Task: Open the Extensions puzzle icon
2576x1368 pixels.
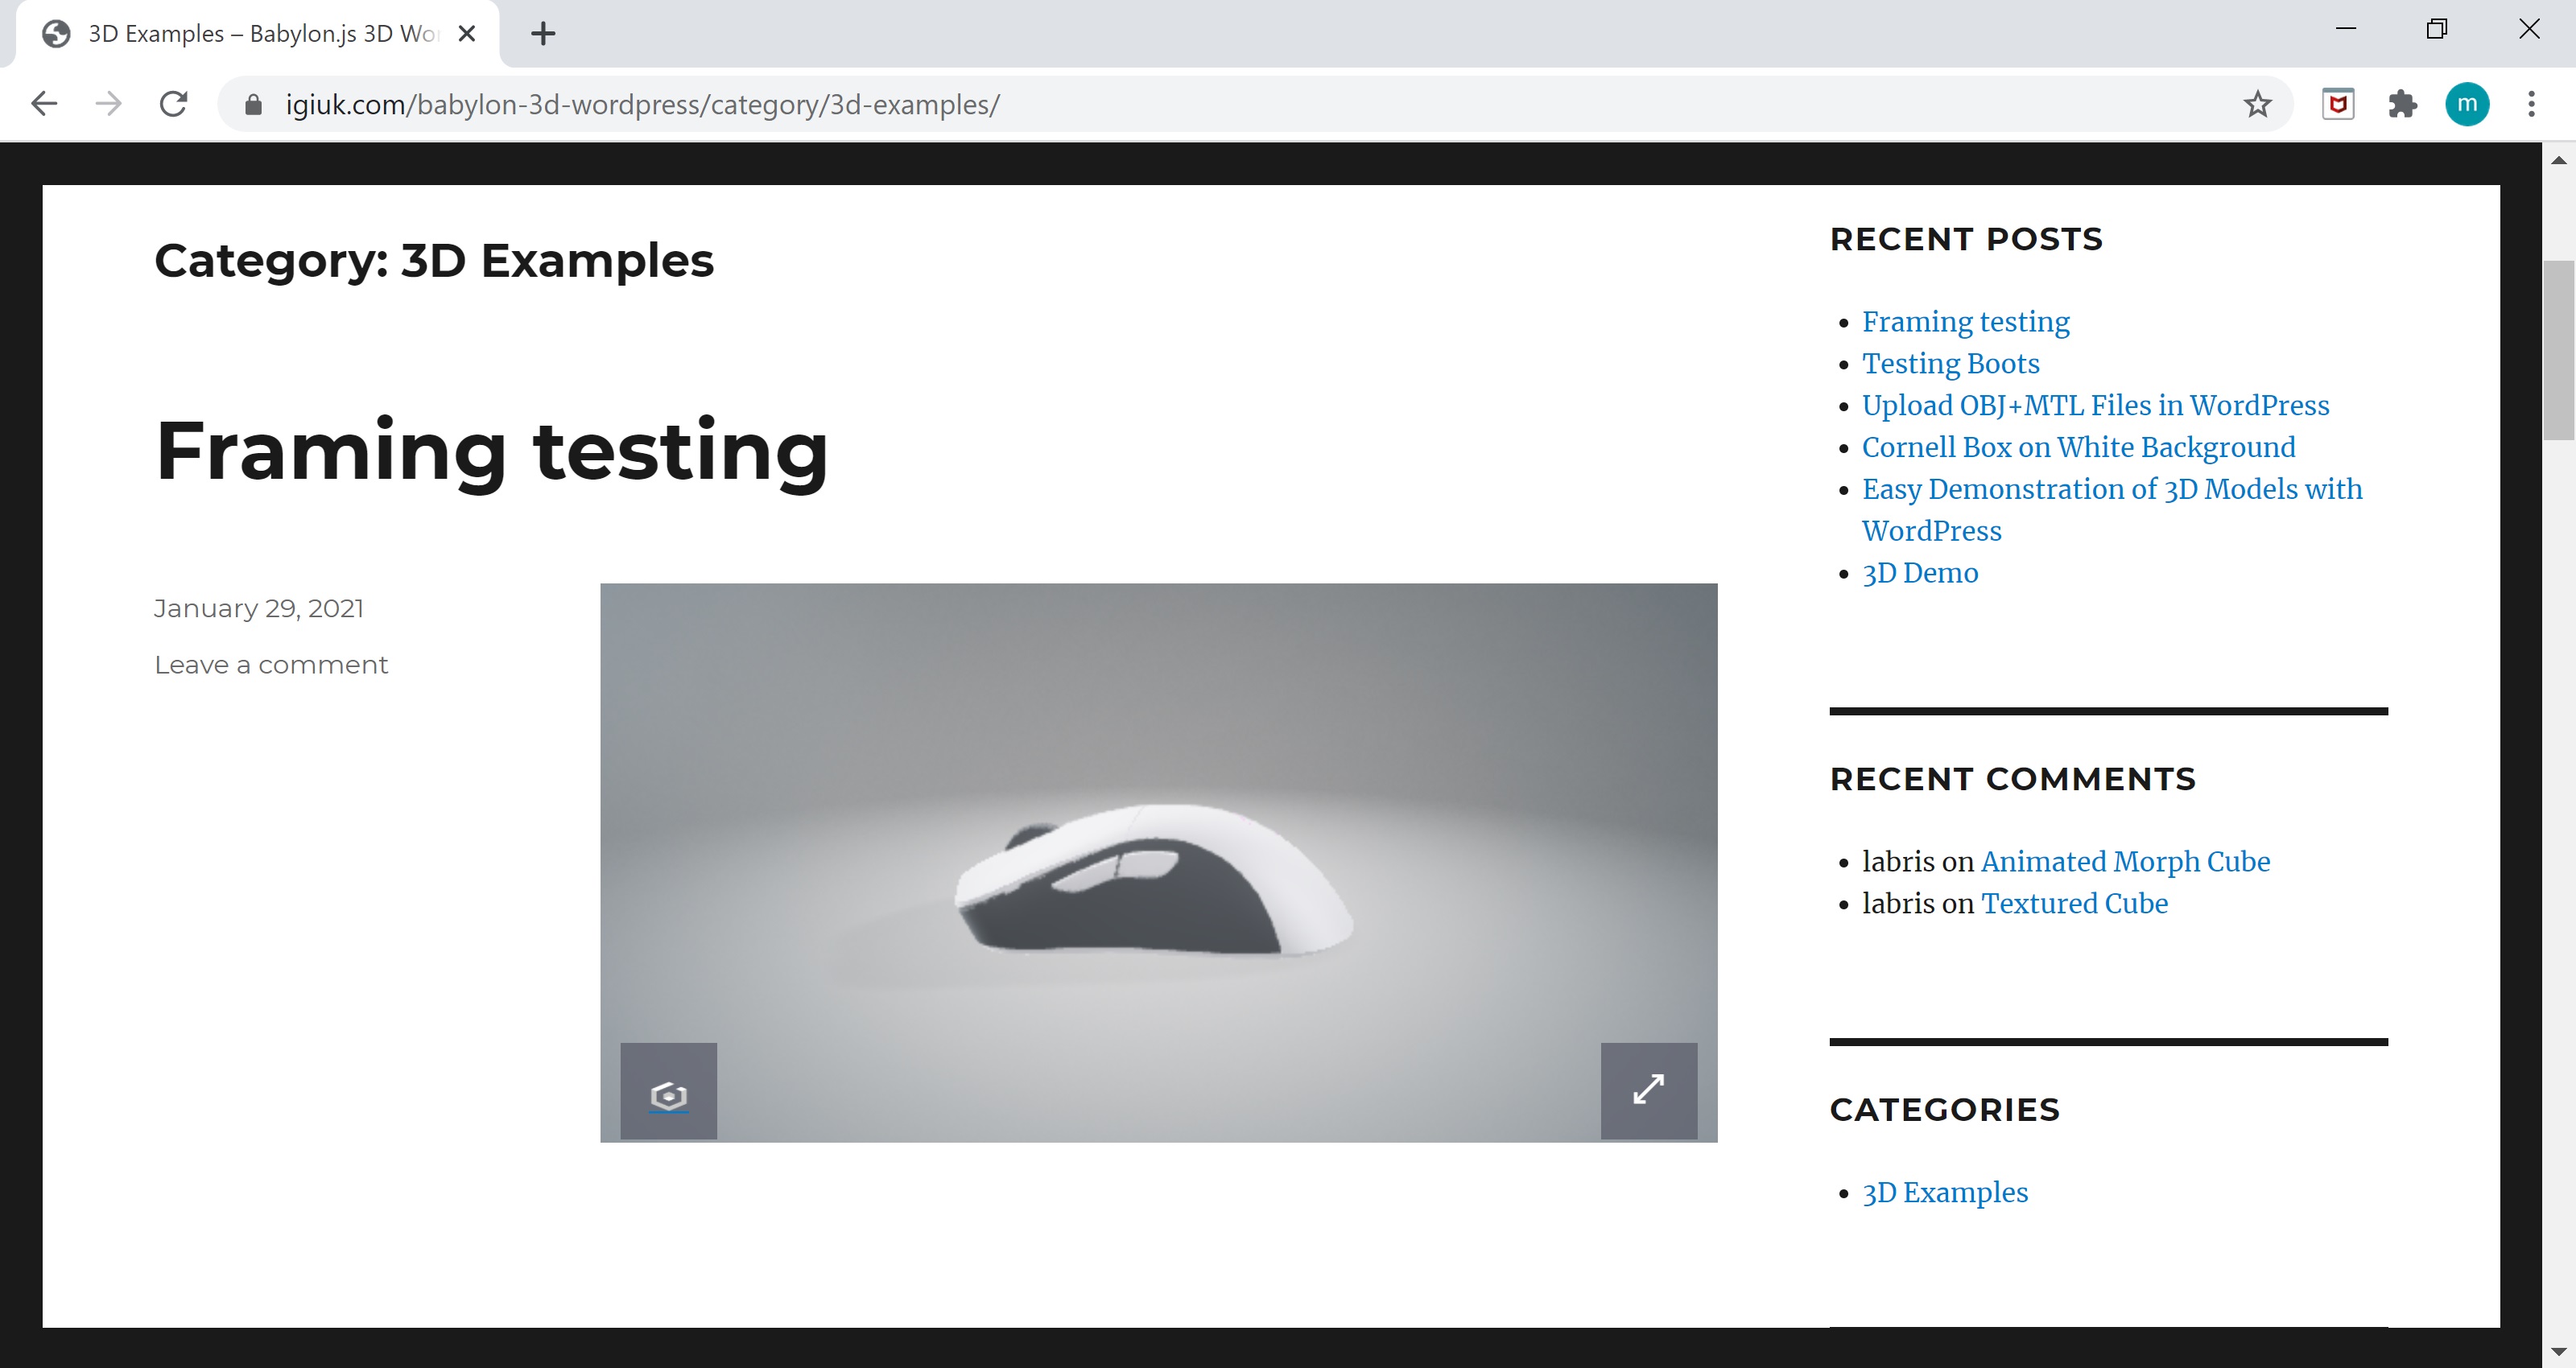Action: 2402,104
